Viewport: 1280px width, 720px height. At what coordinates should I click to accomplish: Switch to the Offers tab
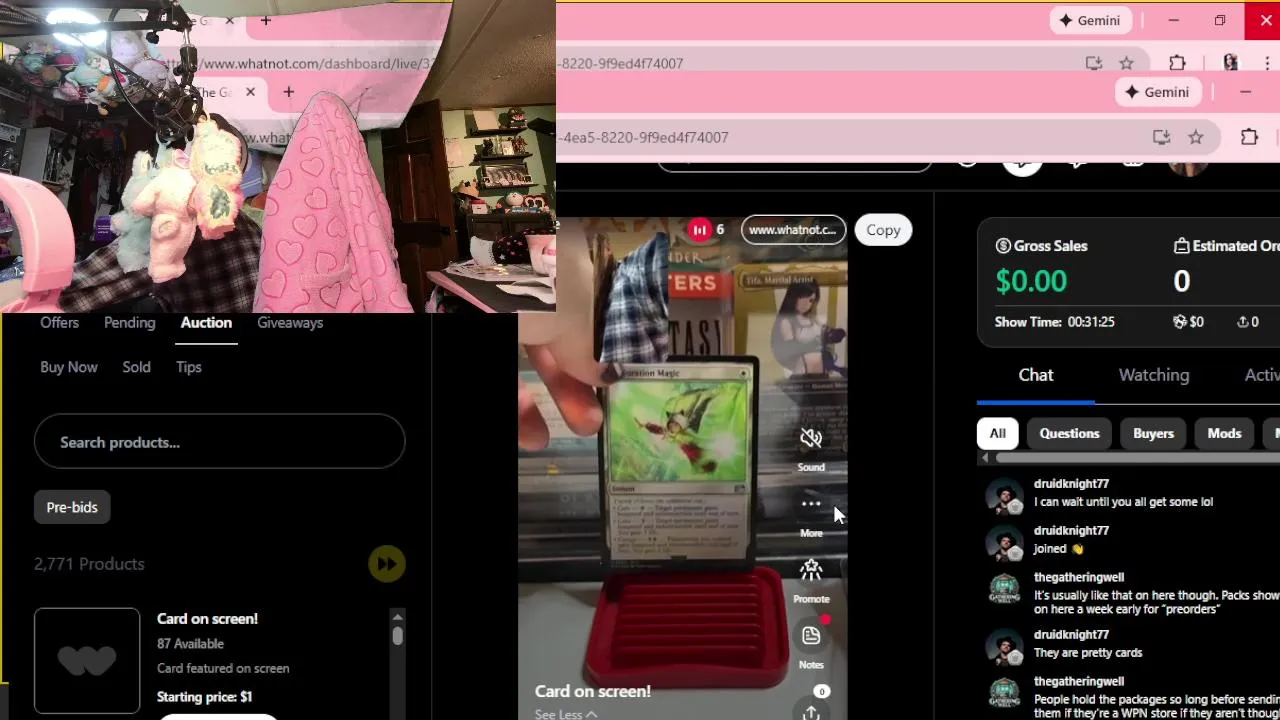(x=59, y=322)
